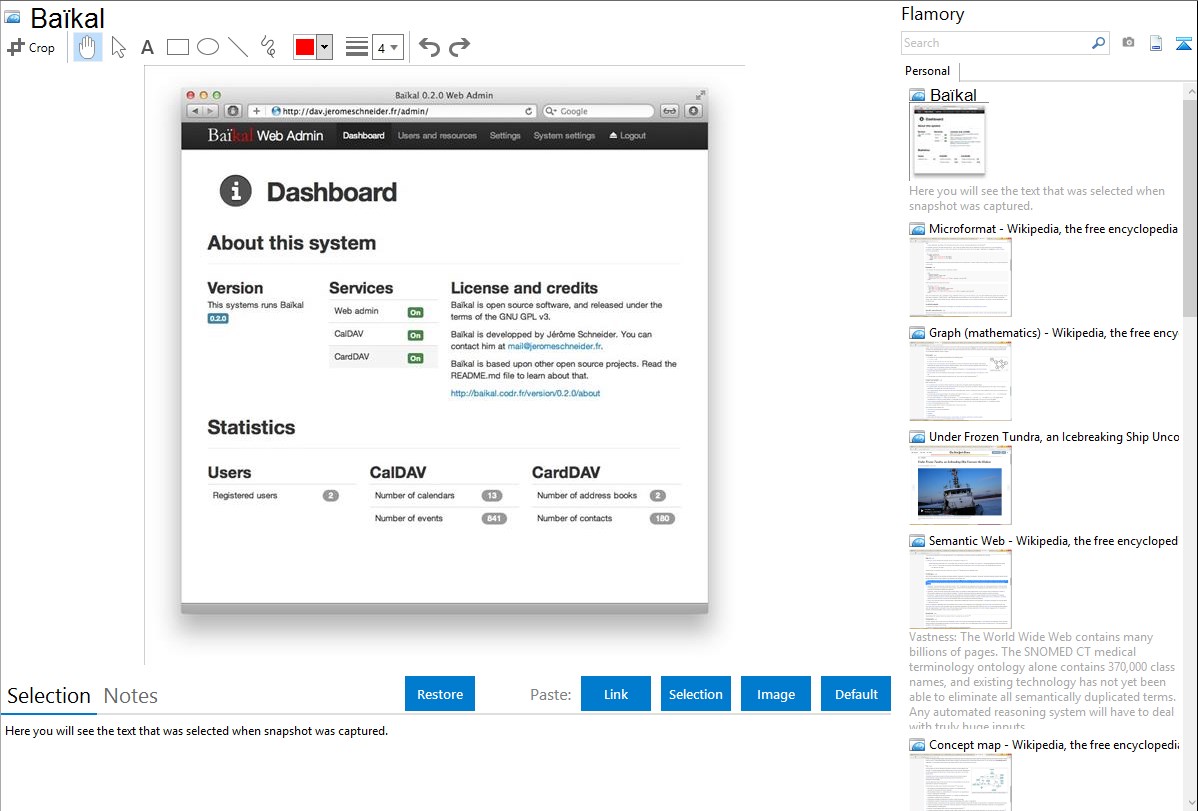The image size is (1198, 811).
Task: Click the line thickness icon
Action: pyautogui.click(x=357, y=47)
